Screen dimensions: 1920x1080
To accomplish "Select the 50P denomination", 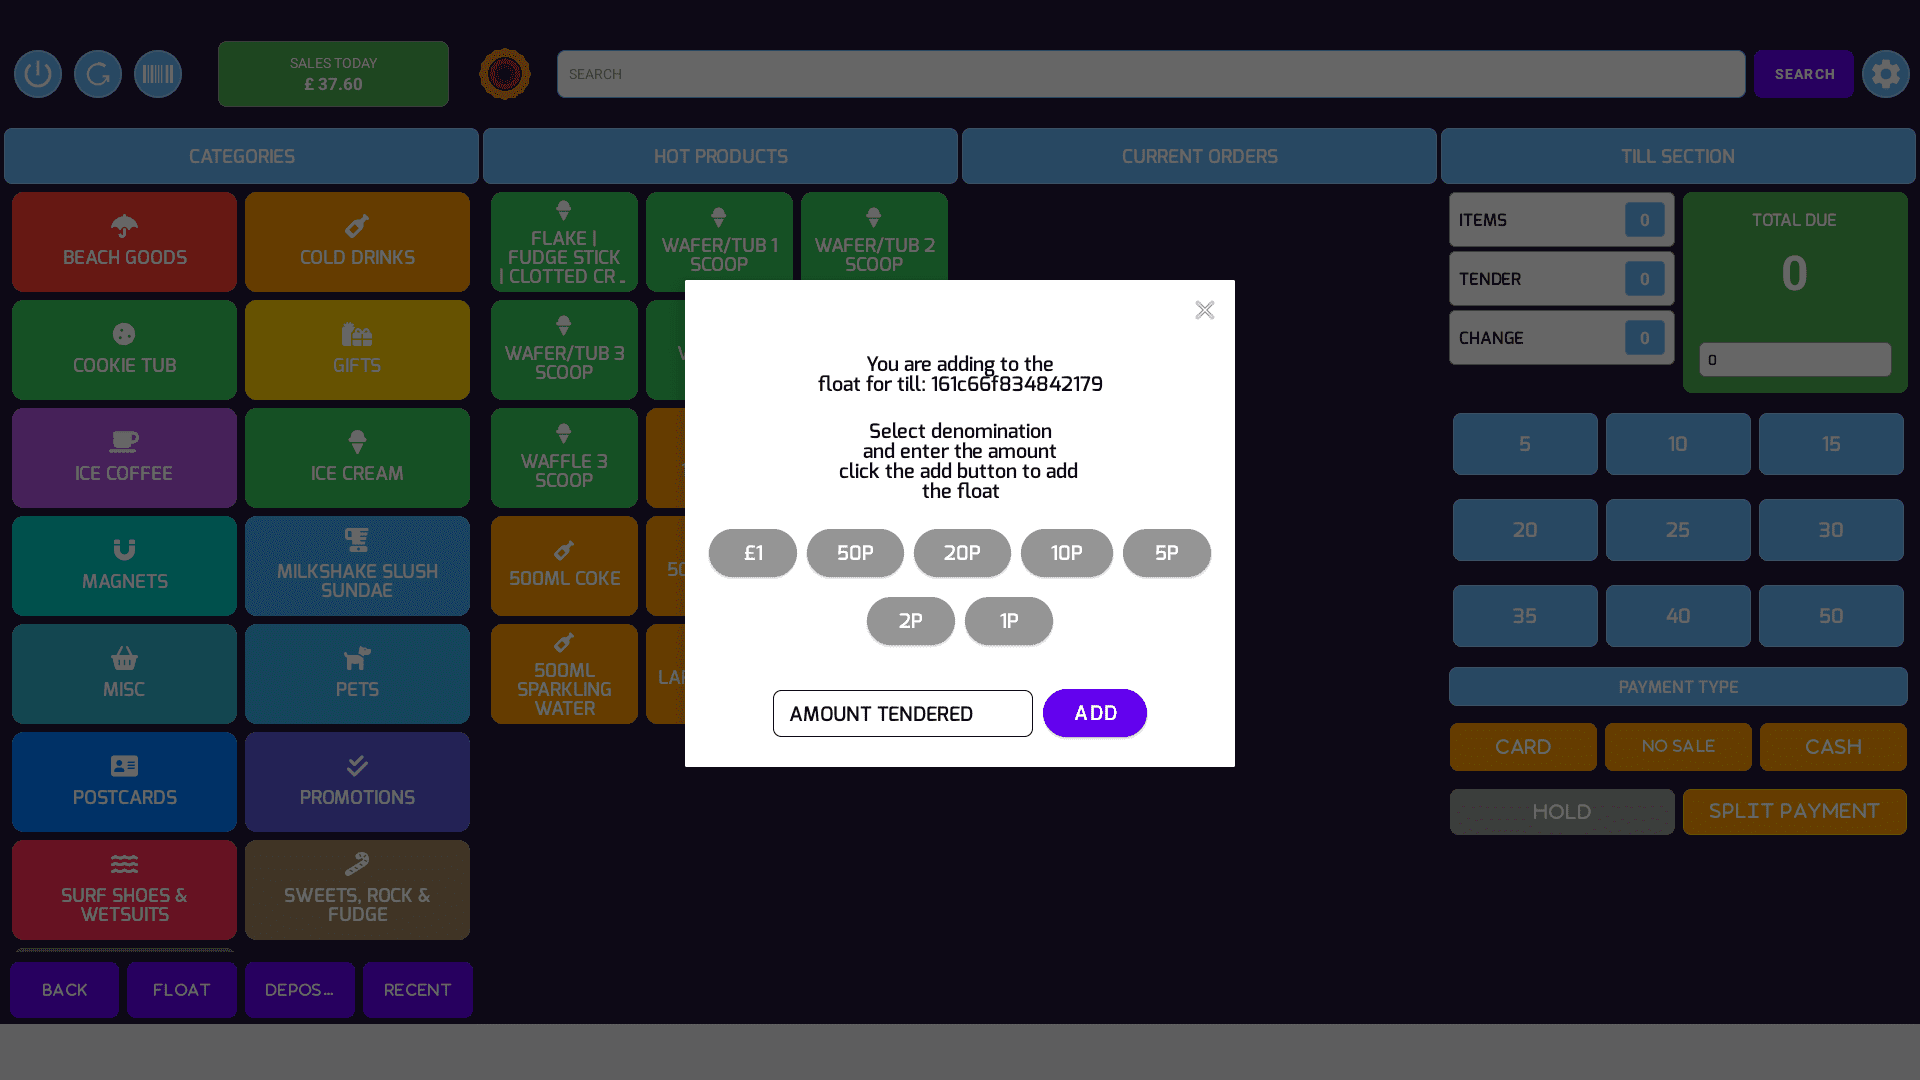I will coord(855,553).
